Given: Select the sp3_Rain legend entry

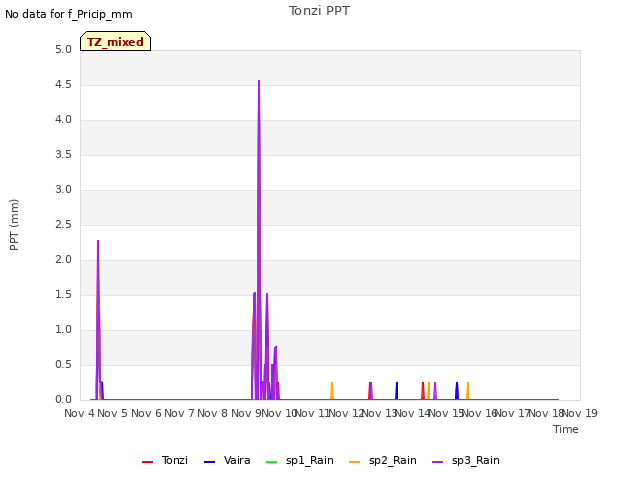Looking at the screenshot, I should [466, 460].
